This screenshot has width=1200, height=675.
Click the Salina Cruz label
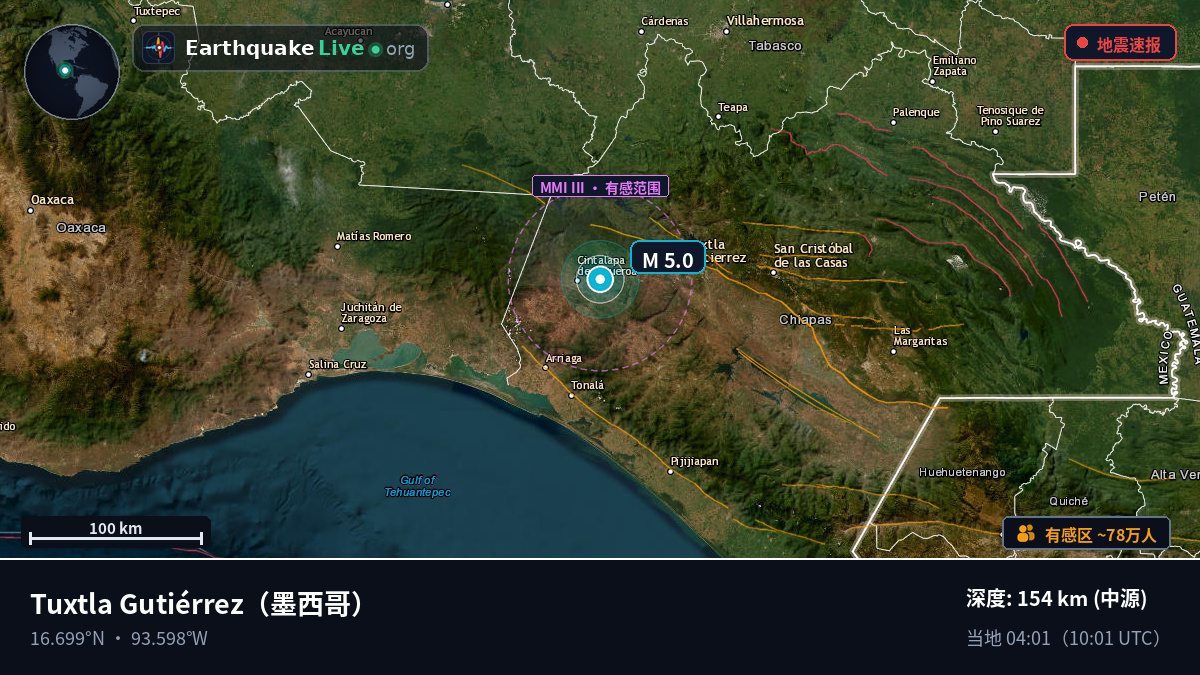pos(338,364)
